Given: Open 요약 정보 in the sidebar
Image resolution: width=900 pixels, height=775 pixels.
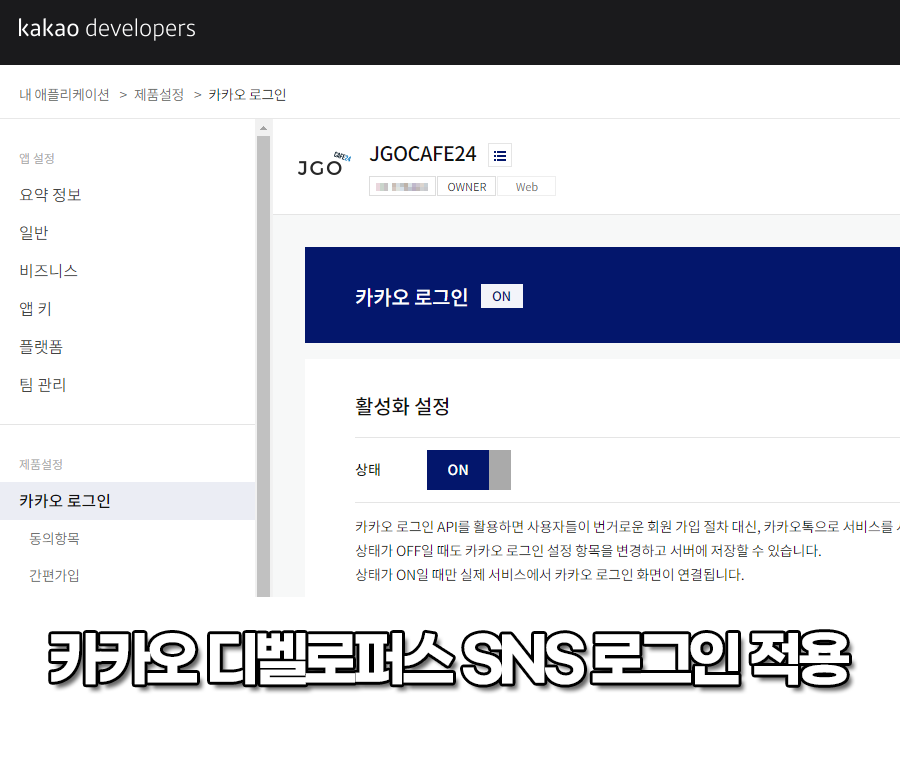Looking at the screenshot, I should (51, 195).
